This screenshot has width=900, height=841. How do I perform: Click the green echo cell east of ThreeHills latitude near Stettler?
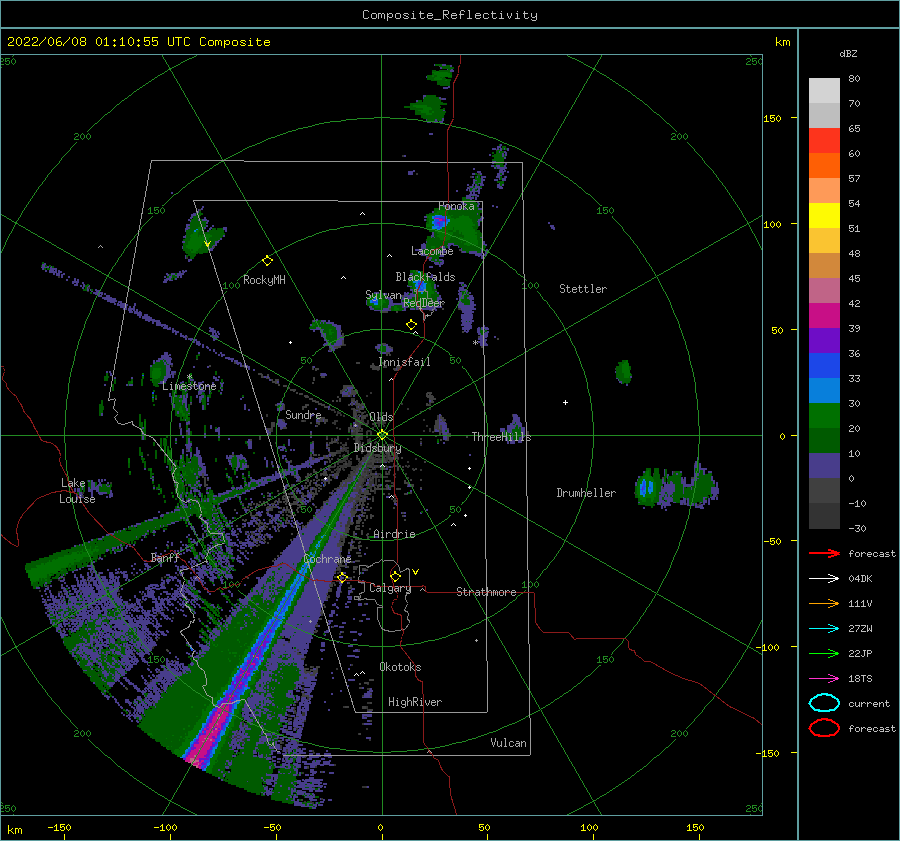click(623, 372)
